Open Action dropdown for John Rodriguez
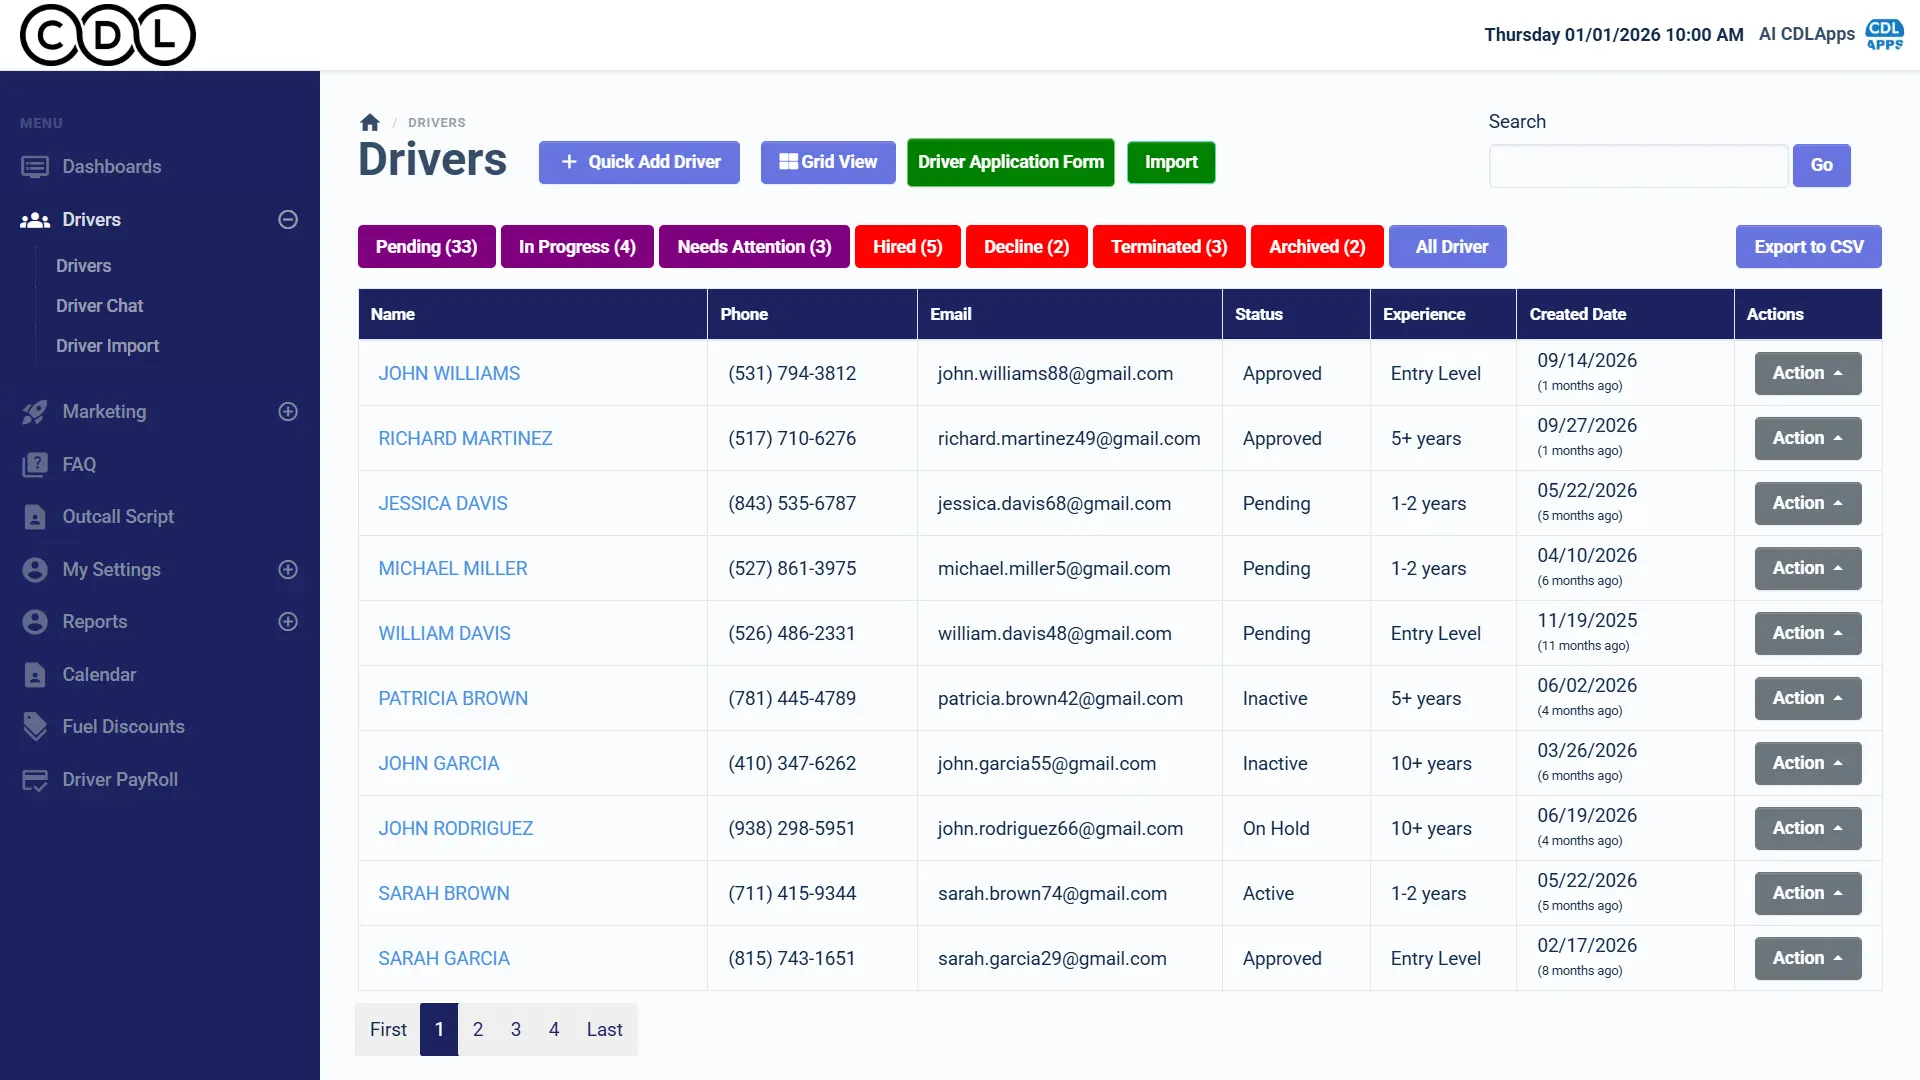 click(x=1808, y=828)
